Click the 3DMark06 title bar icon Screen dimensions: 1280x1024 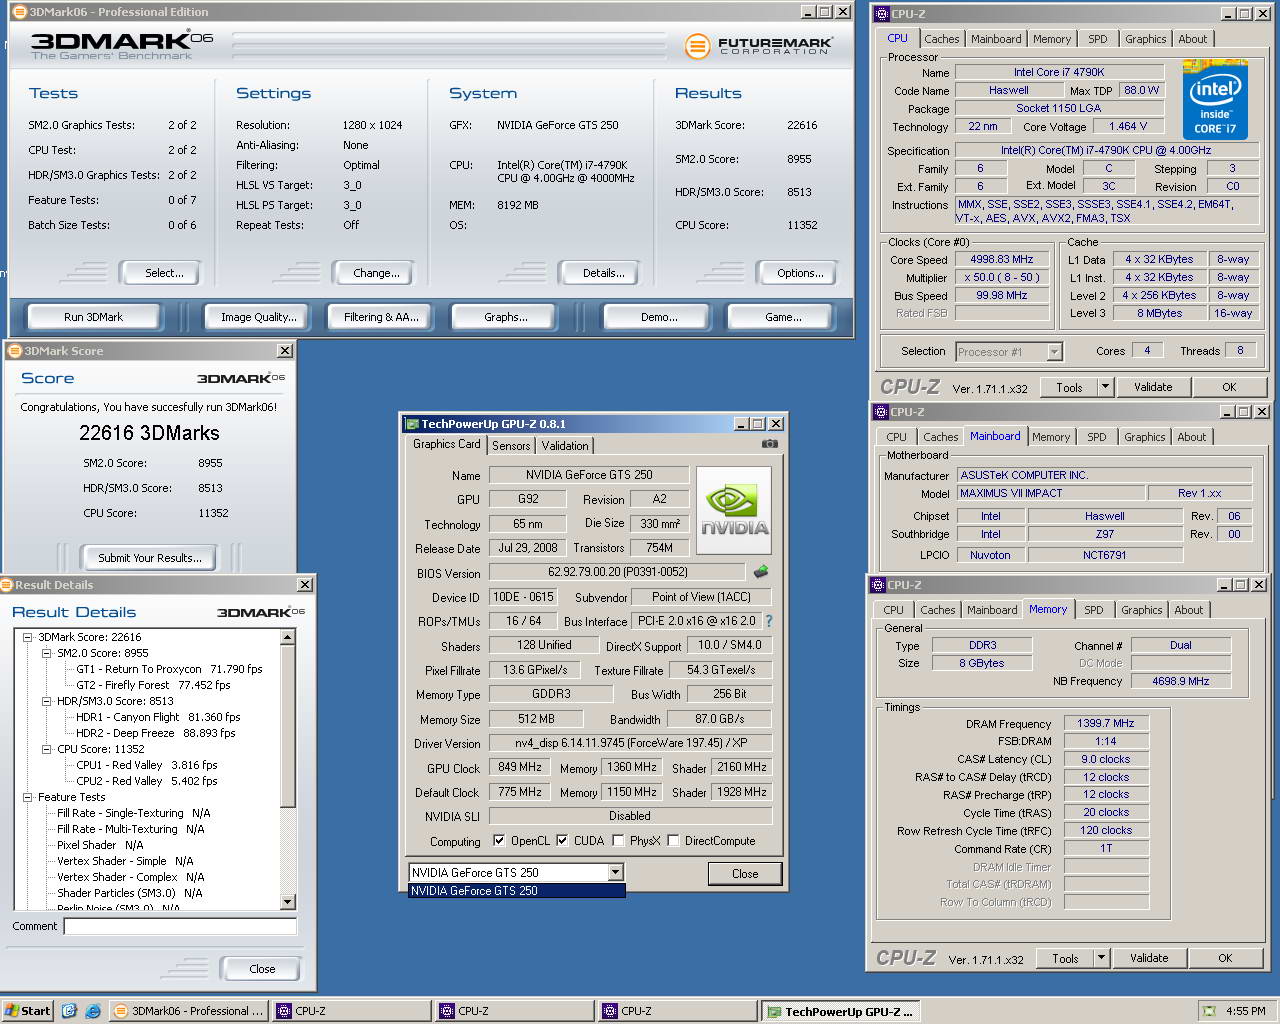tap(19, 12)
